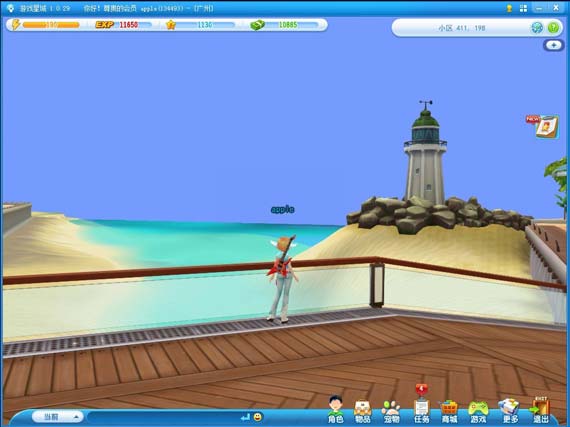This screenshot has height=427, width=570.
Task: Open the 宠物 pet paw icon
Action: [x=391, y=411]
